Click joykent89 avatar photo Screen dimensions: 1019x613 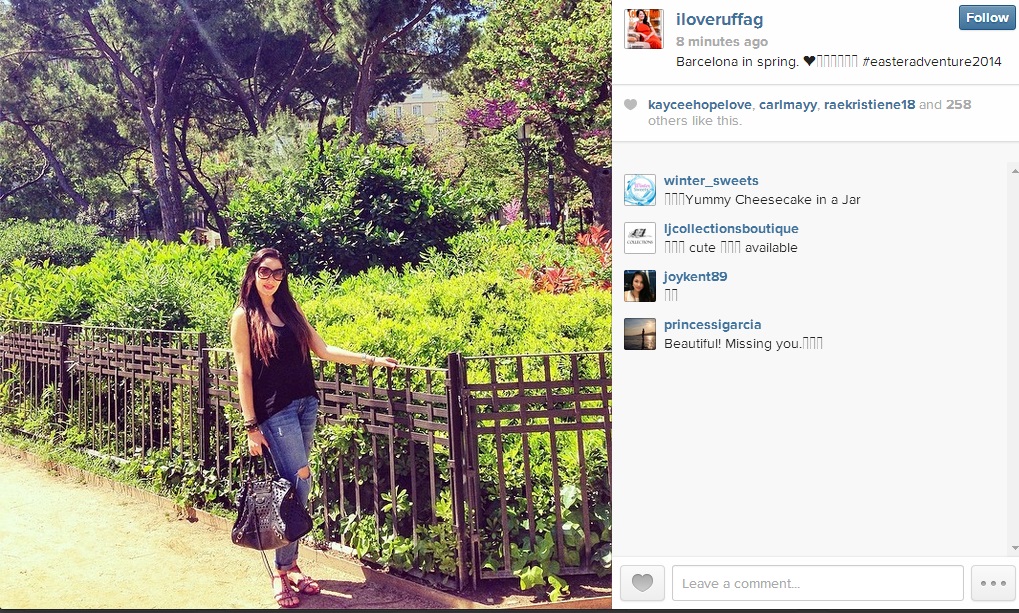pyautogui.click(x=639, y=286)
